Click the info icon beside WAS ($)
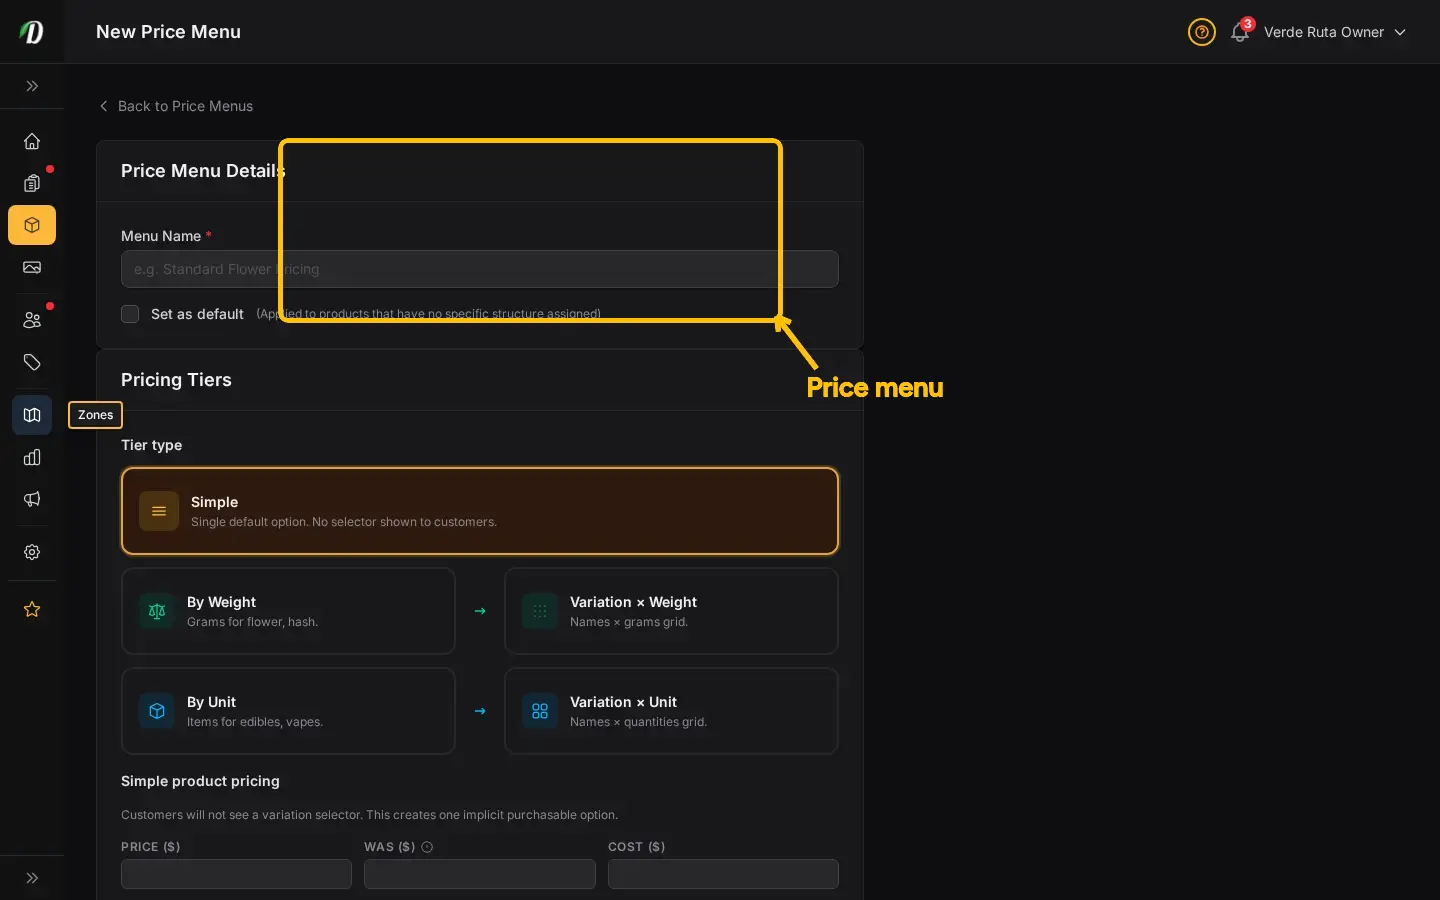1440x900 pixels. pyautogui.click(x=427, y=847)
